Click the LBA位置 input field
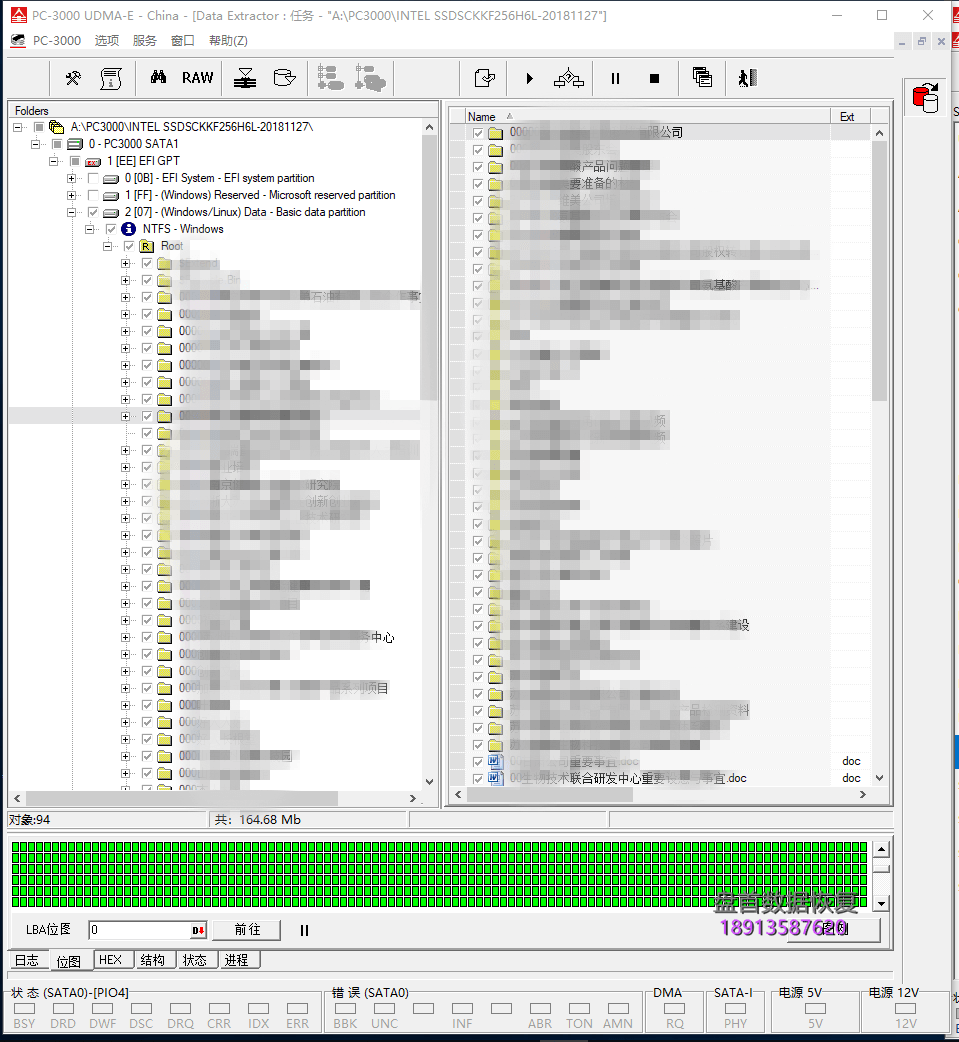The height and width of the screenshot is (1042, 959). tap(140, 930)
